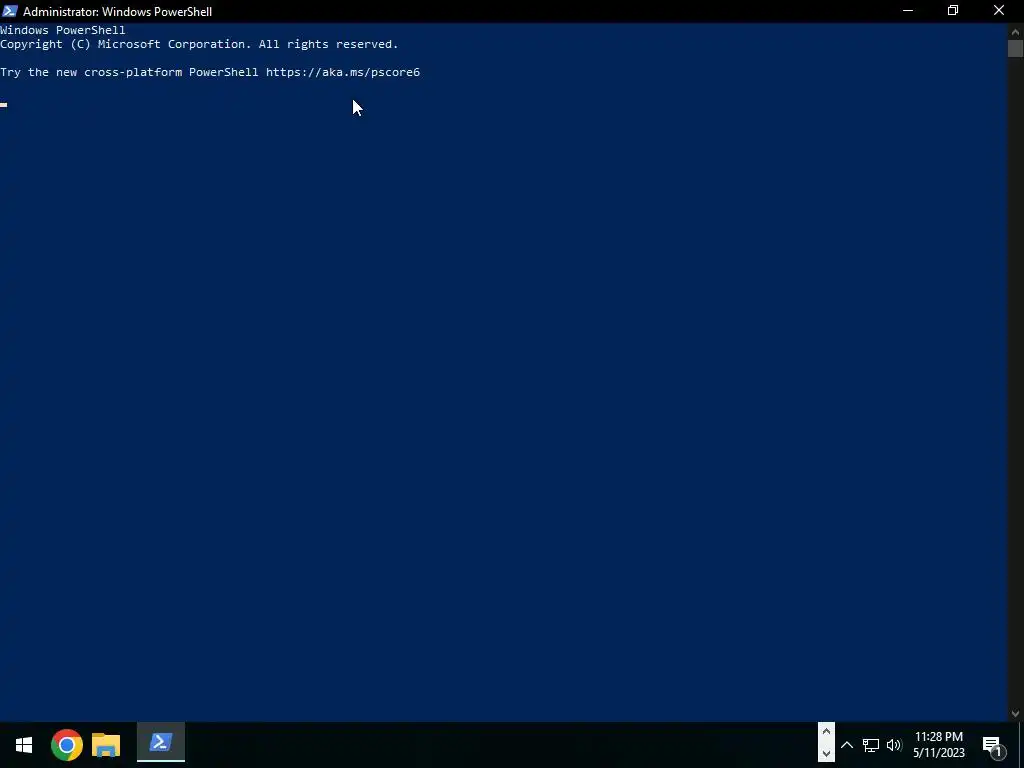Close the PowerShell window
Image resolution: width=1024 pixels, height=768 pixels.
tap(999, 11)
